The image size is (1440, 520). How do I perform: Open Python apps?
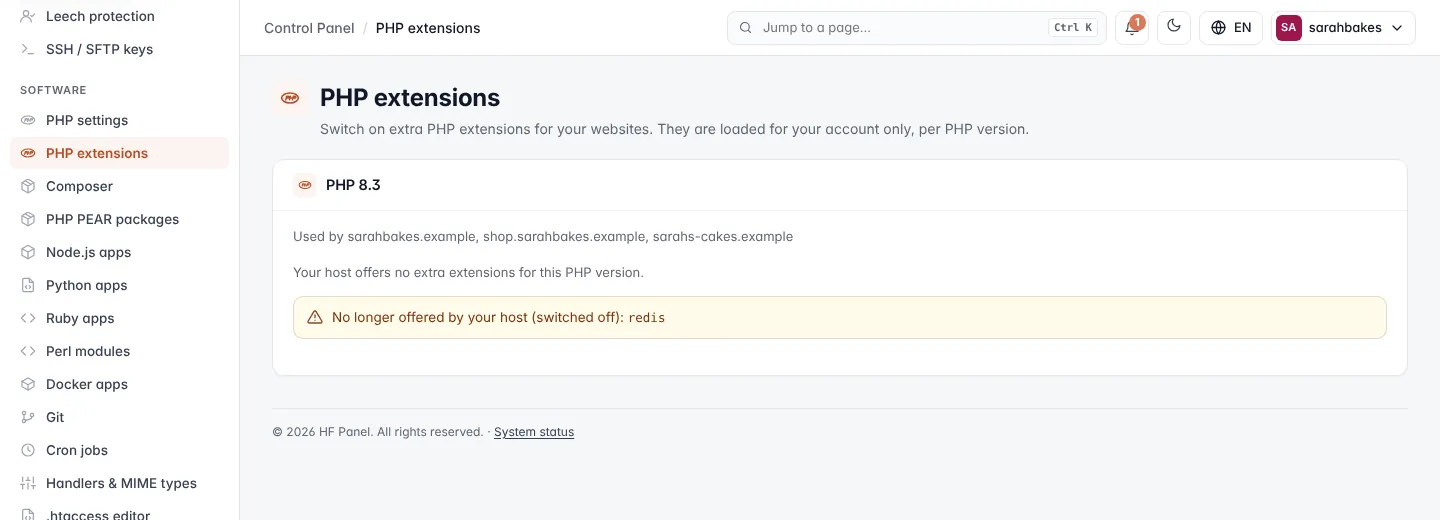(x=119, y=285)
